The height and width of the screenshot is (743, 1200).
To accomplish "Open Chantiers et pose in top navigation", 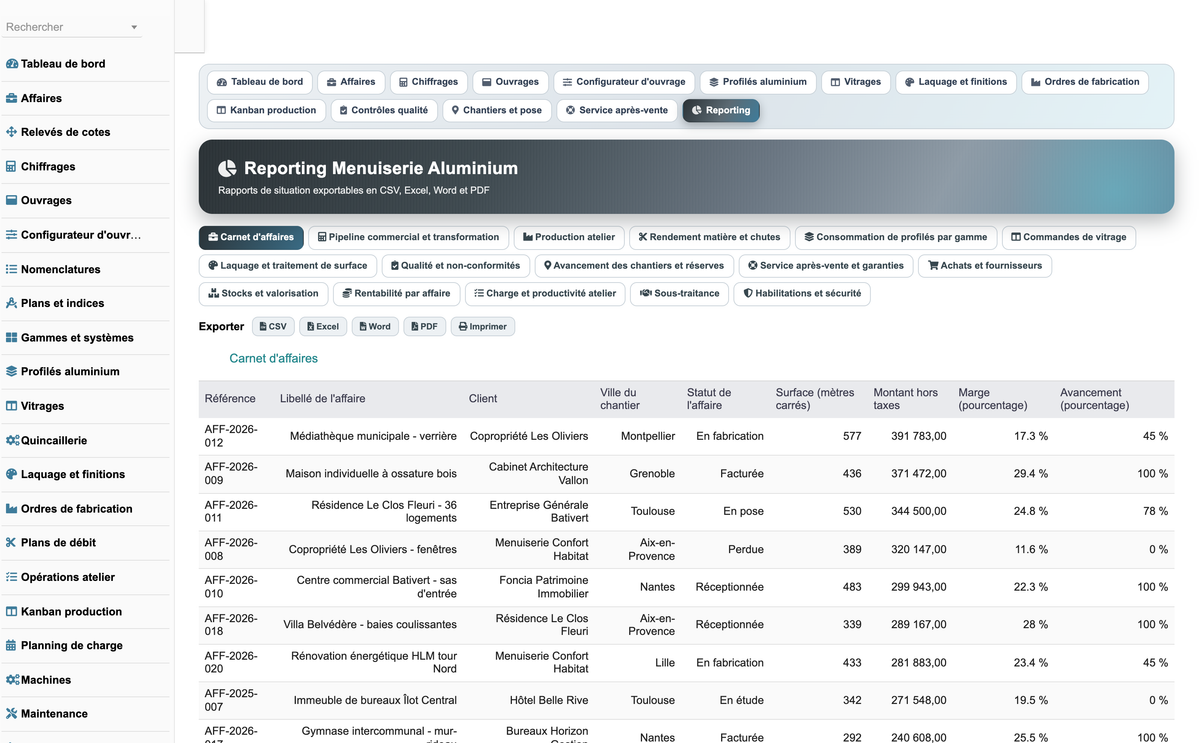I will (x=497, y=110).
